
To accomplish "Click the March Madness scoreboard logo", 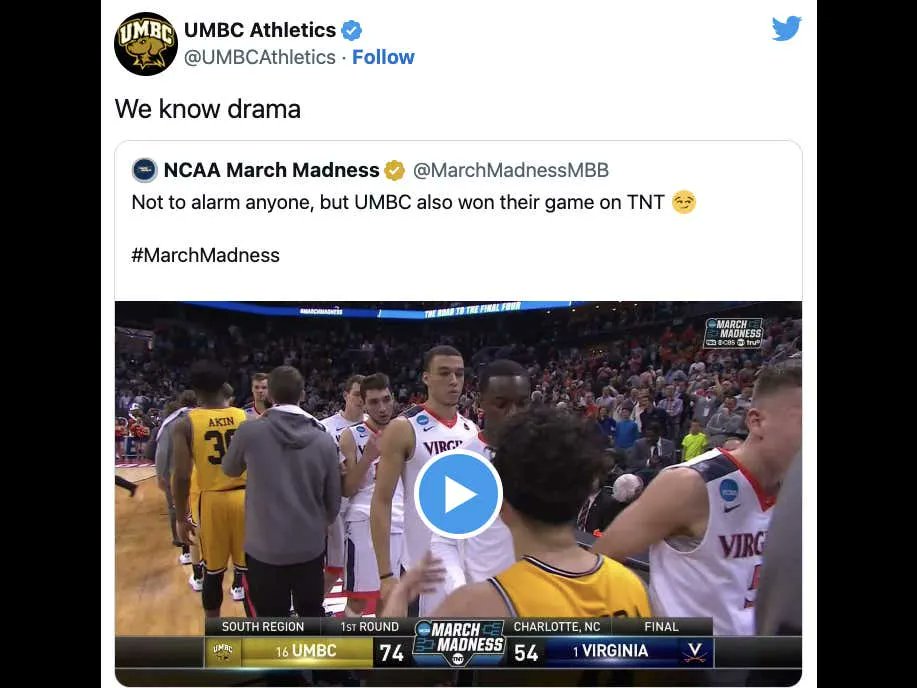I will tap(459, 644).
